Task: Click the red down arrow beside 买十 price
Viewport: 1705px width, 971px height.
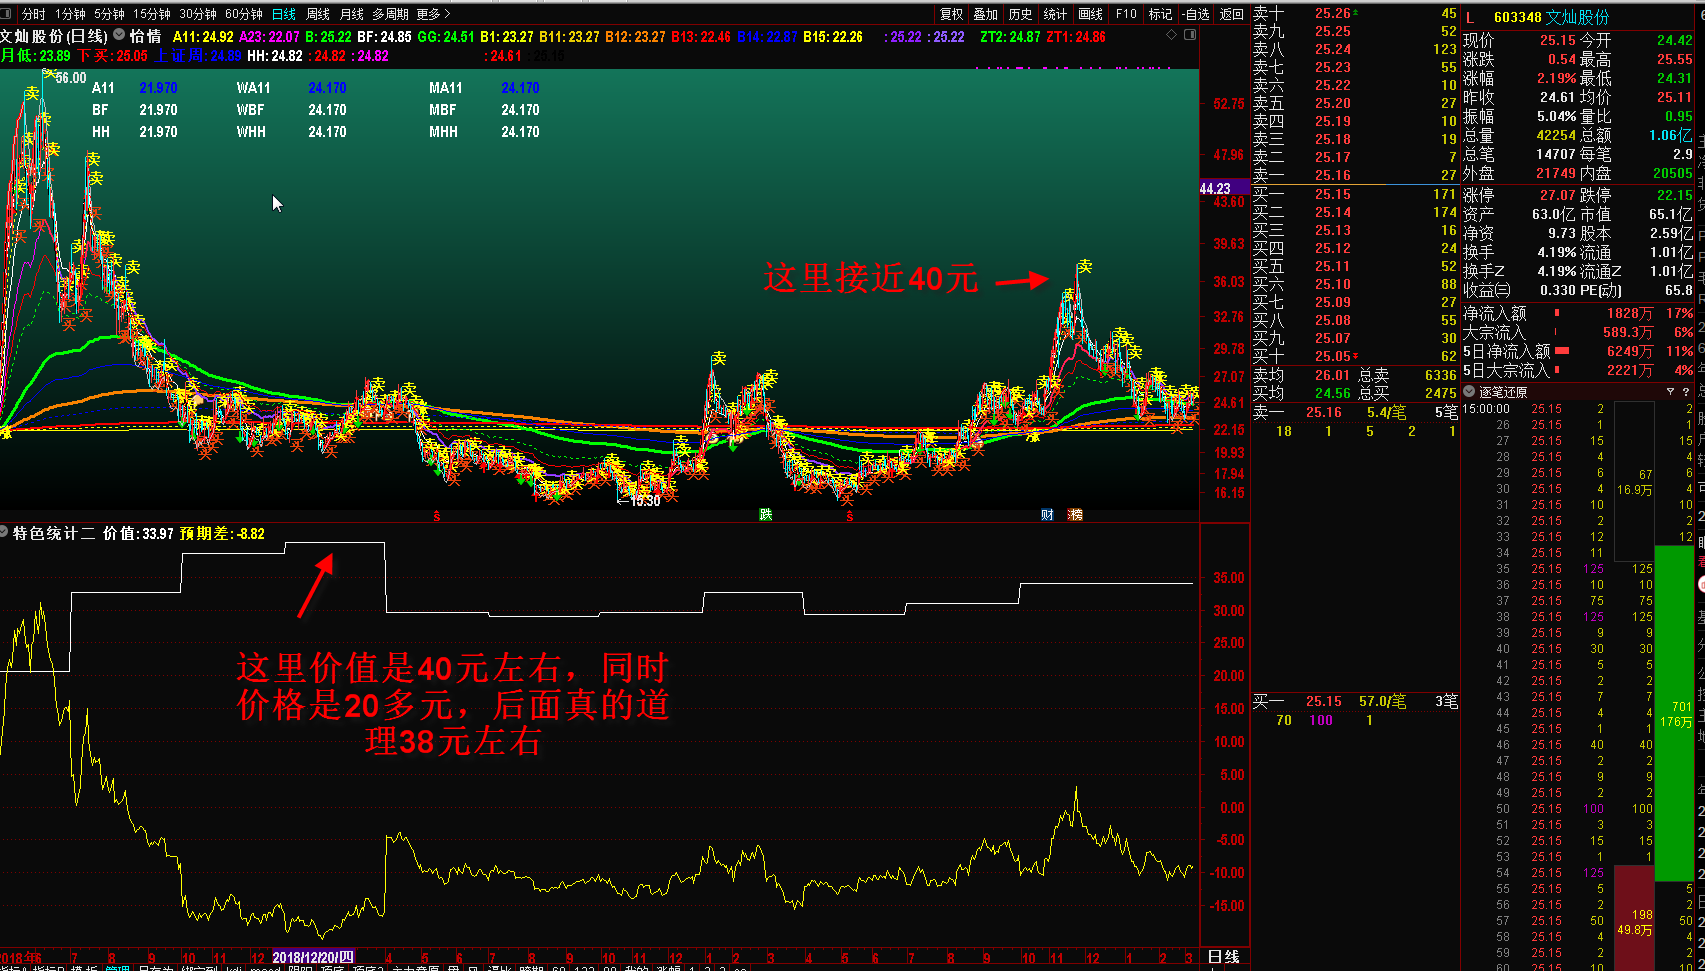Action: (1356, 356)
